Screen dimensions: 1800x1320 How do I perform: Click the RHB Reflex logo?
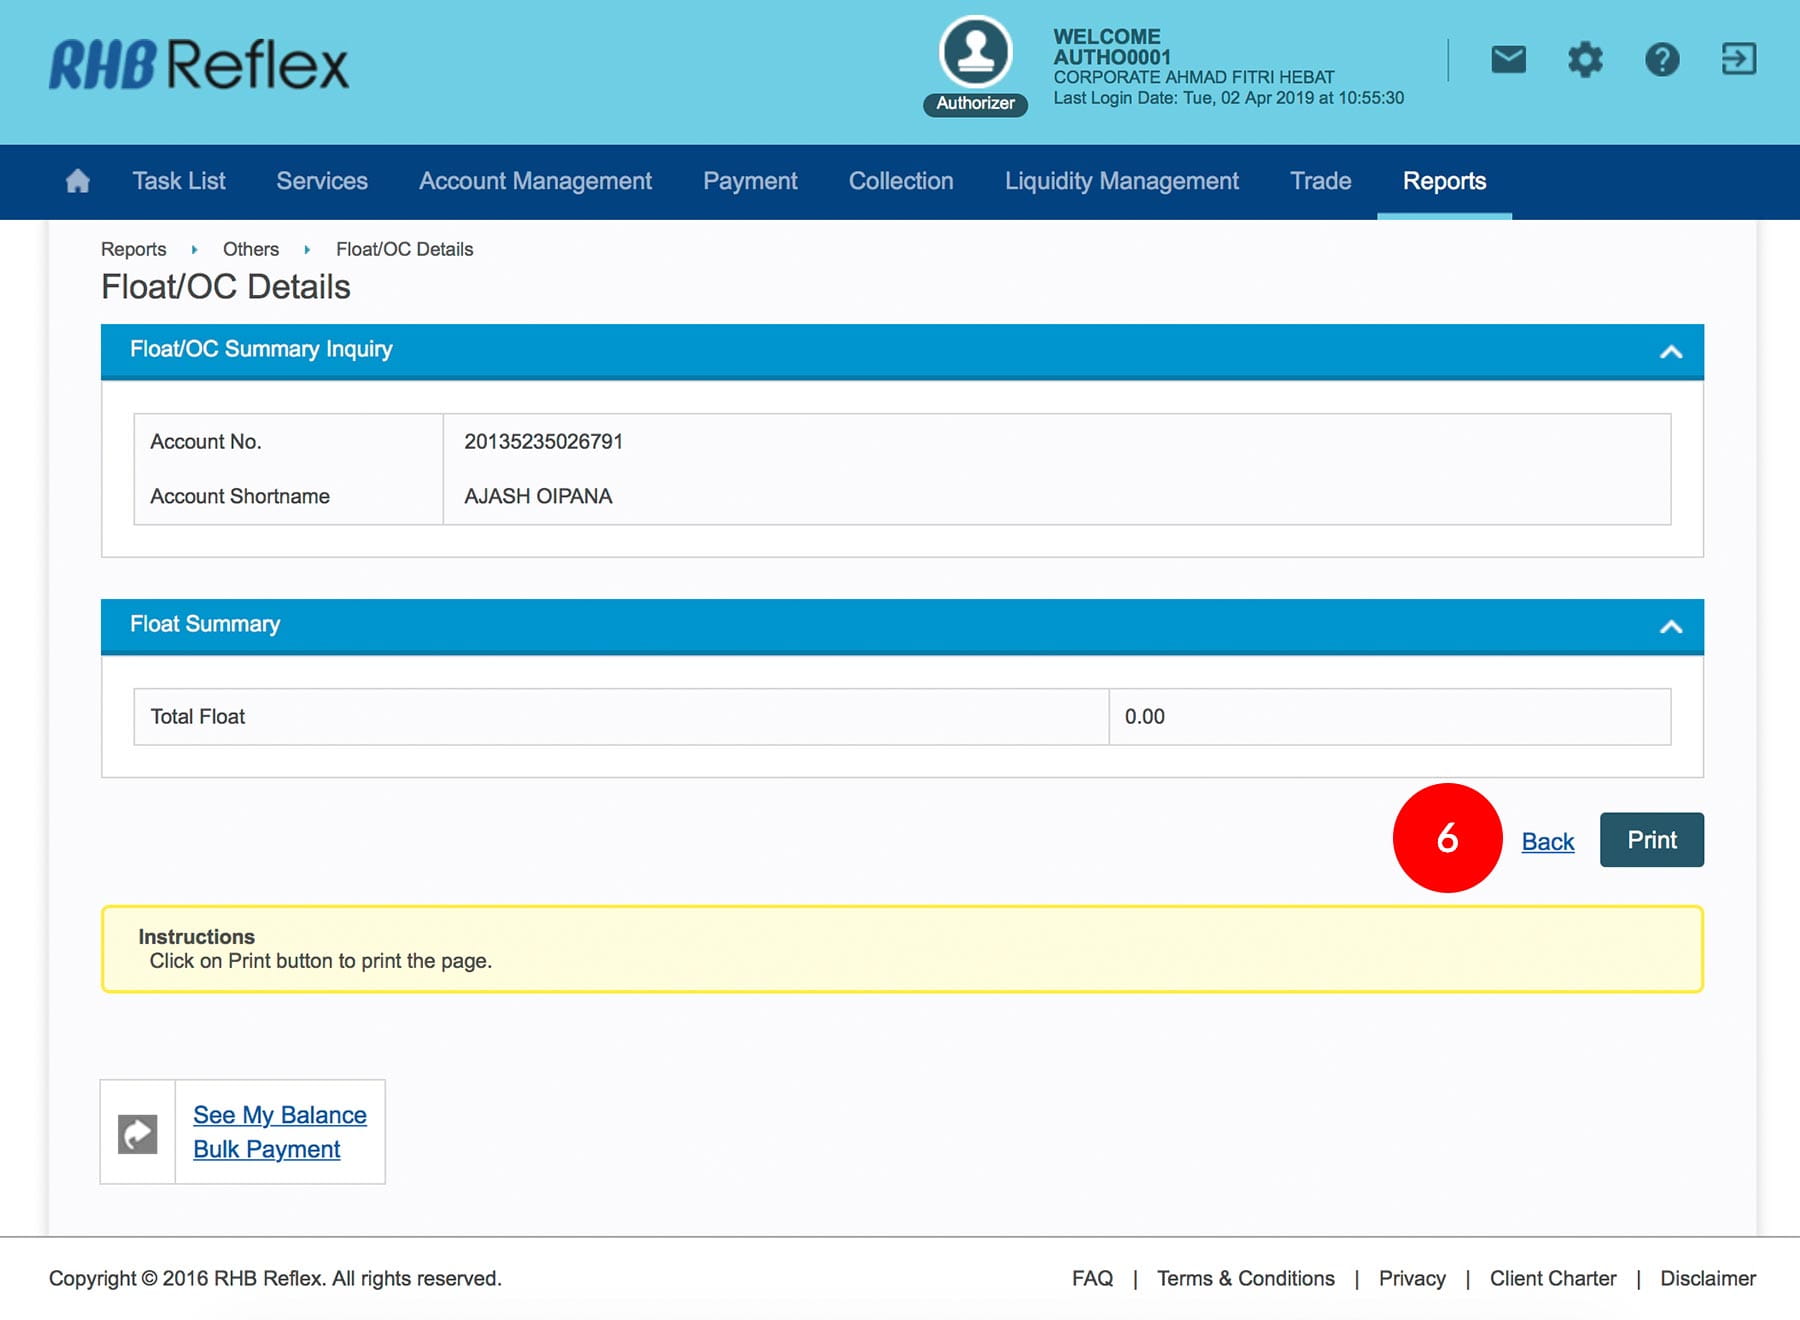[x=199, y=66]
